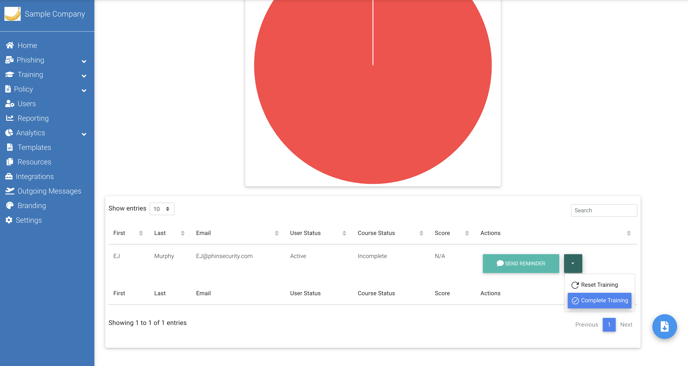The image size is (688, 366).
Task: Click the Home house icon
Action: point(10,45)
